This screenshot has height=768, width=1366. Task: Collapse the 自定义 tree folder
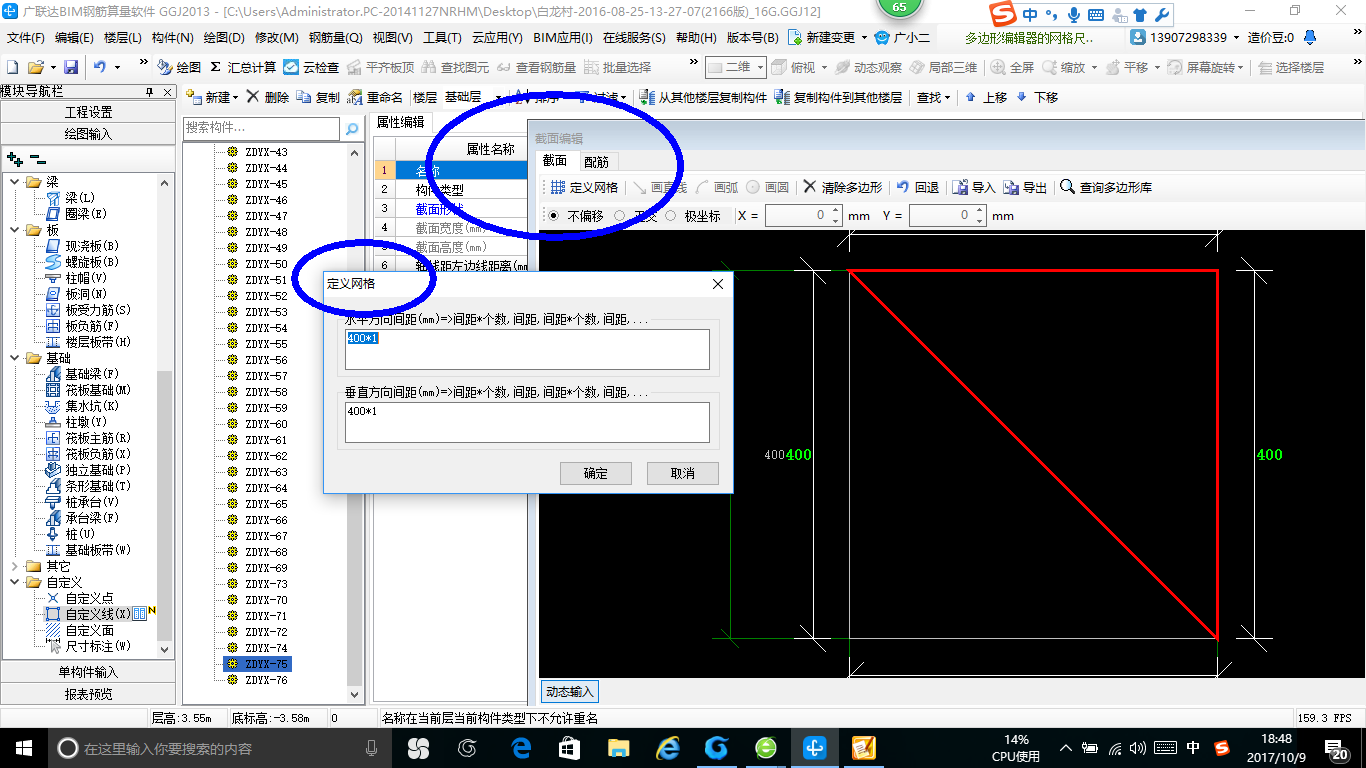click(15, 582)
